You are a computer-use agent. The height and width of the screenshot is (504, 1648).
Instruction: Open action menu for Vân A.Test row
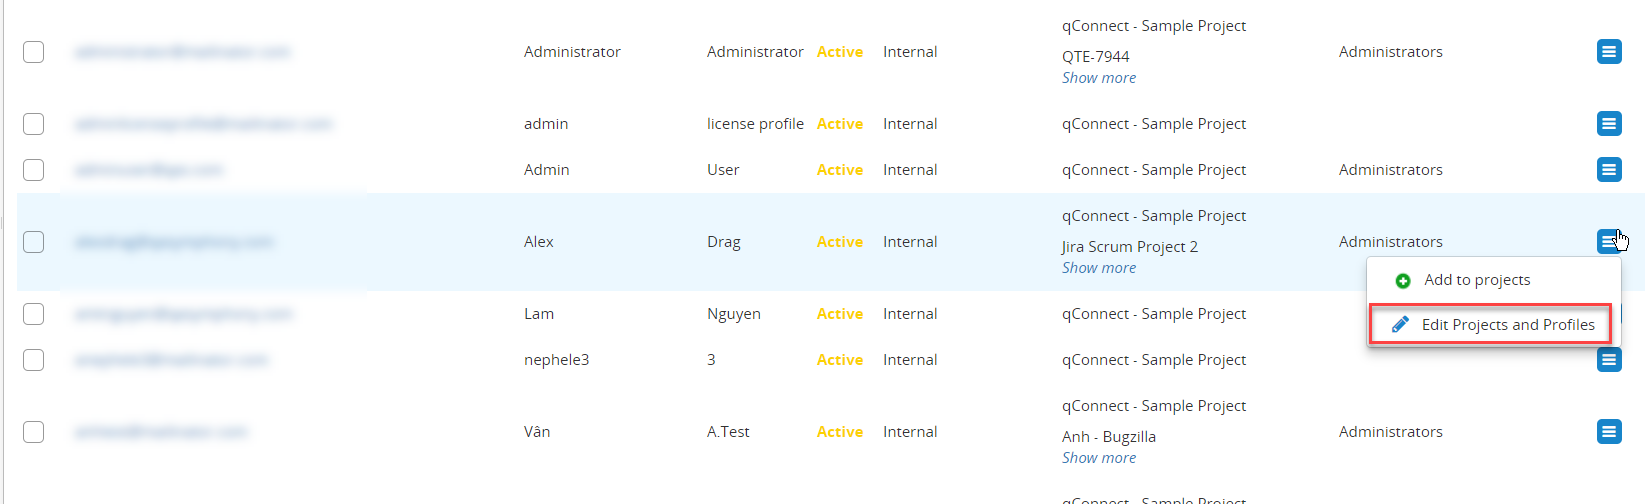coord(1608,432)
